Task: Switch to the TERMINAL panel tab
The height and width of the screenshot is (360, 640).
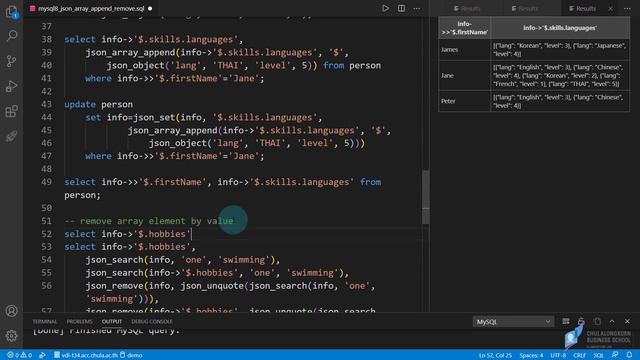Action: coord(45,322)
